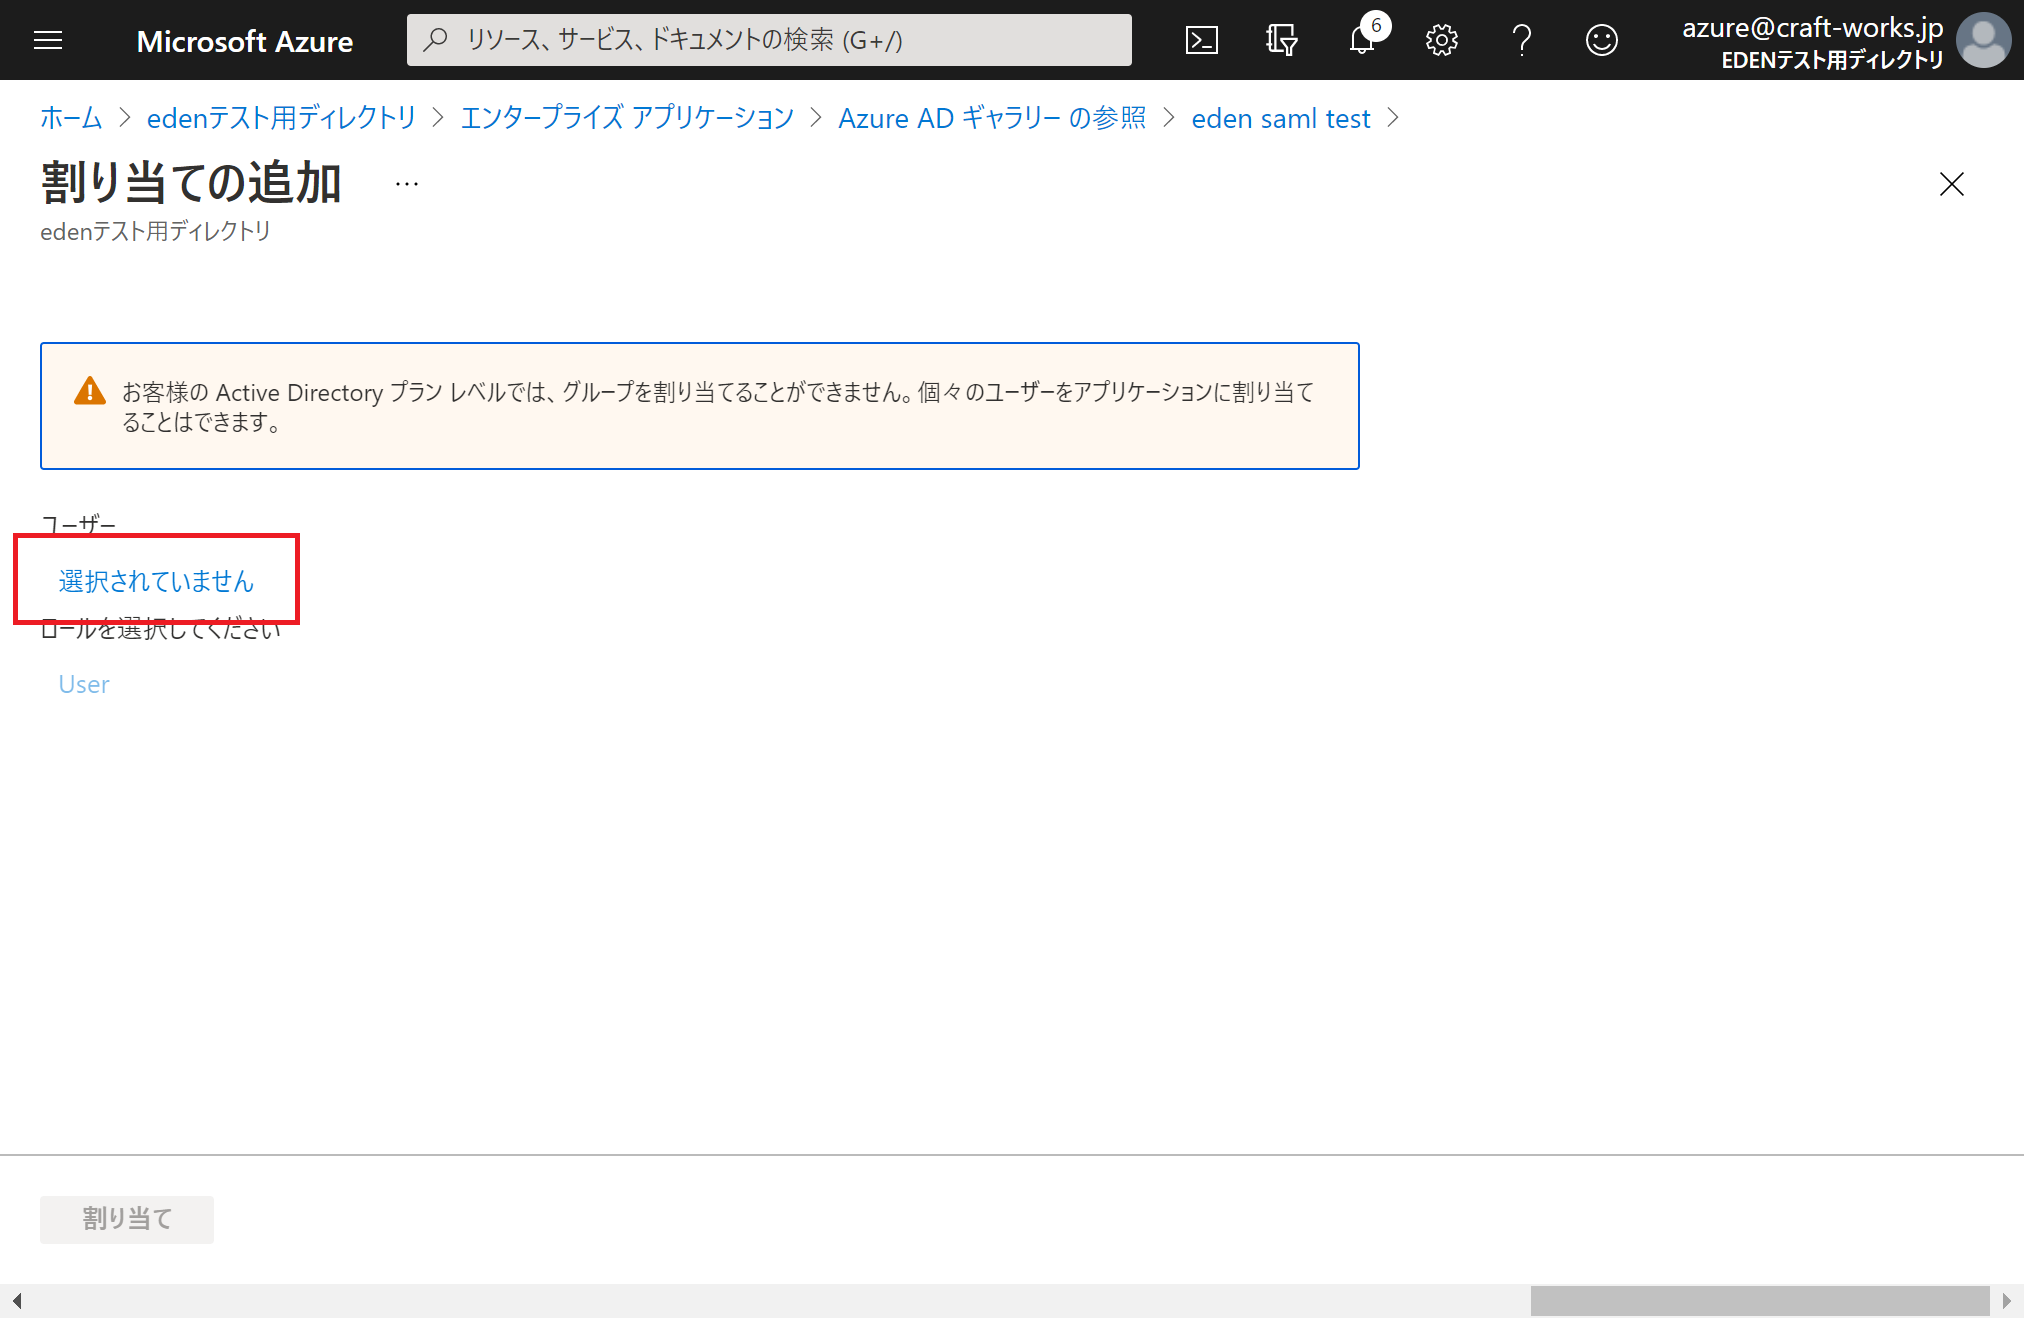Image resolution: width=2024 pixels, height=1318 pixels.
Task: Open portal settings gear
Action: pos(1441,40)
